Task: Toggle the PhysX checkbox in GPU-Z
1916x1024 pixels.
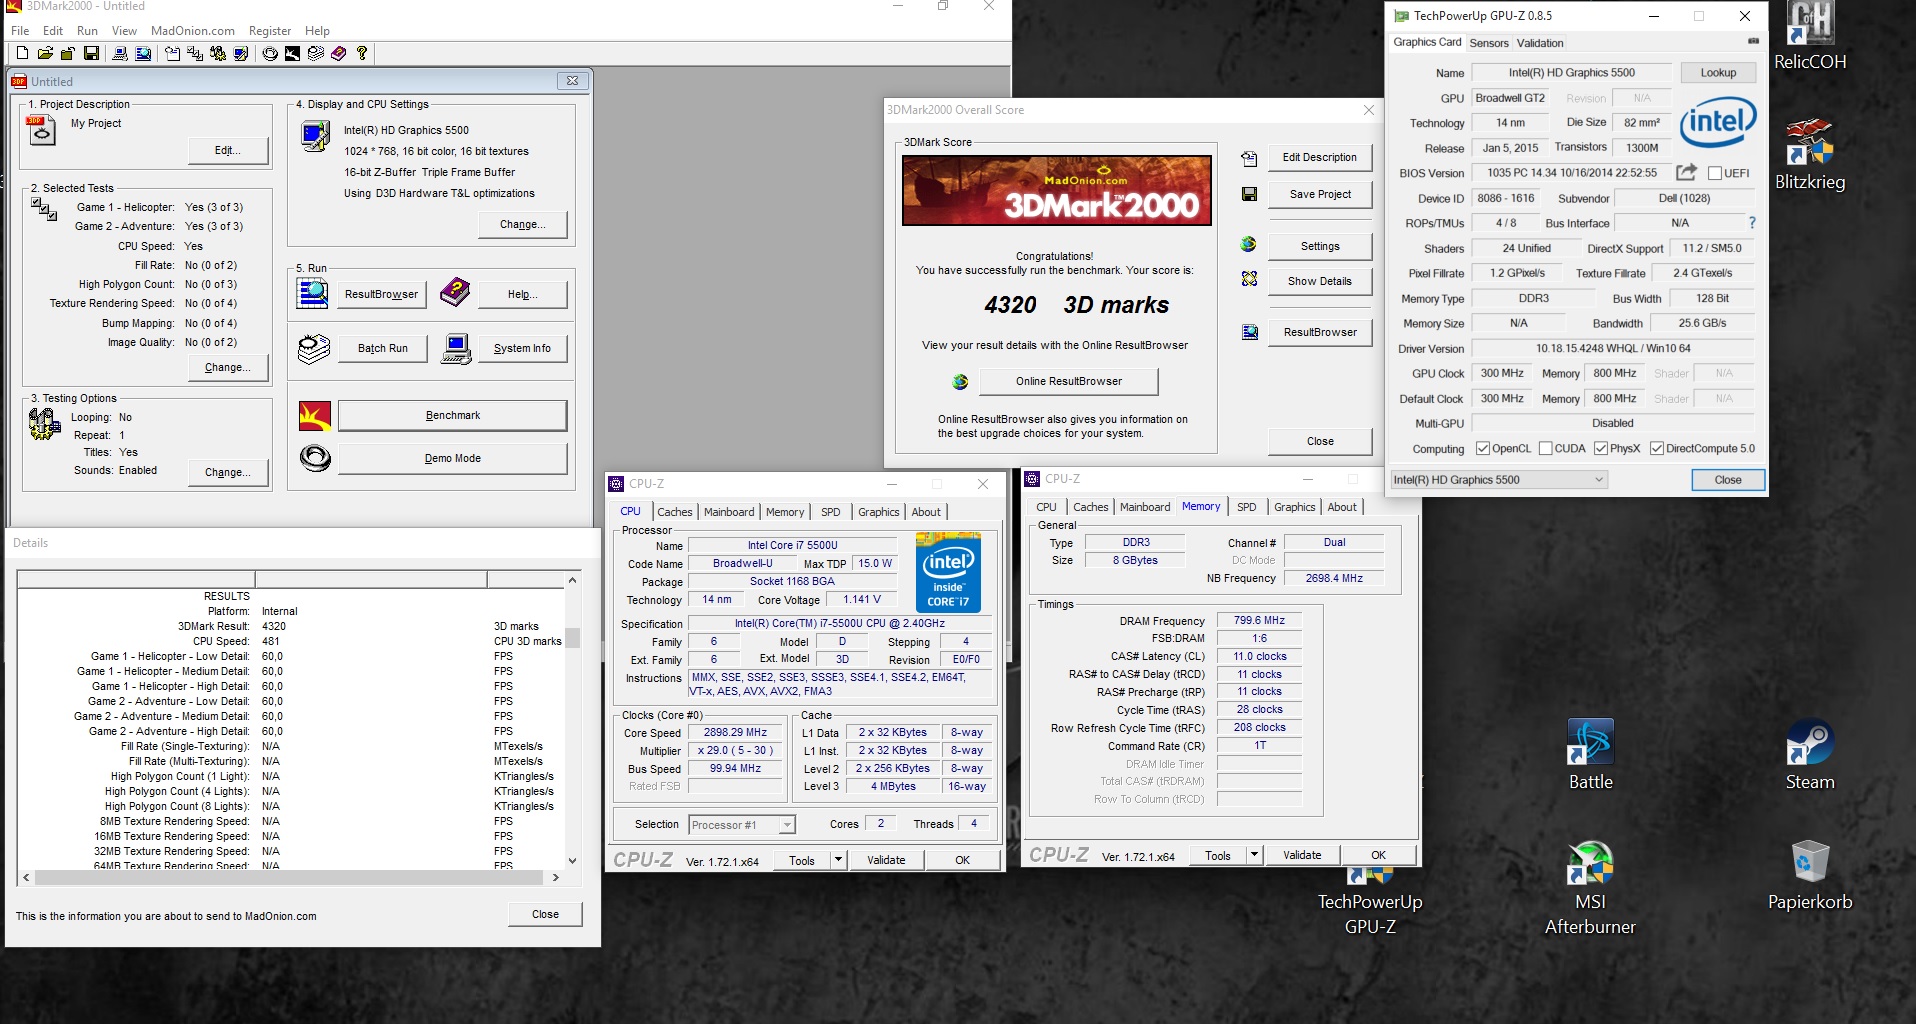Action: point(1601,448)
